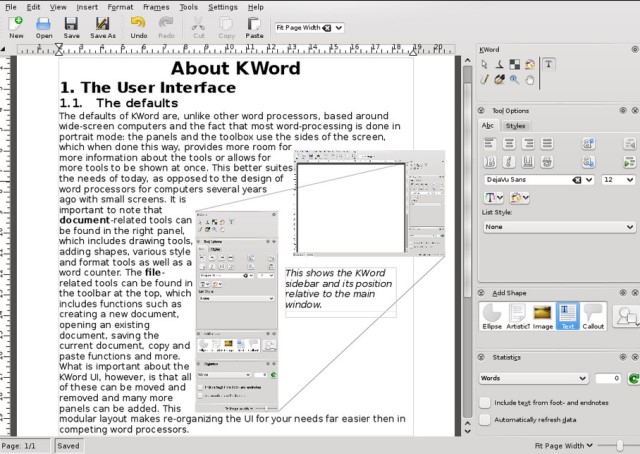Open the text color T dropdown
This screenshot has height=454, width=640.
coord(494,198)
